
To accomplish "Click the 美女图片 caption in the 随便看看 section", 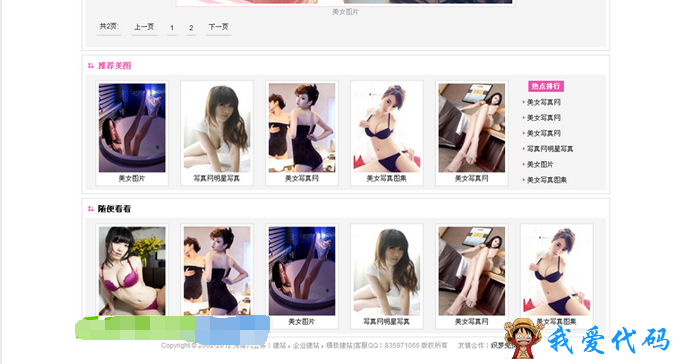I will coord(302,322).
